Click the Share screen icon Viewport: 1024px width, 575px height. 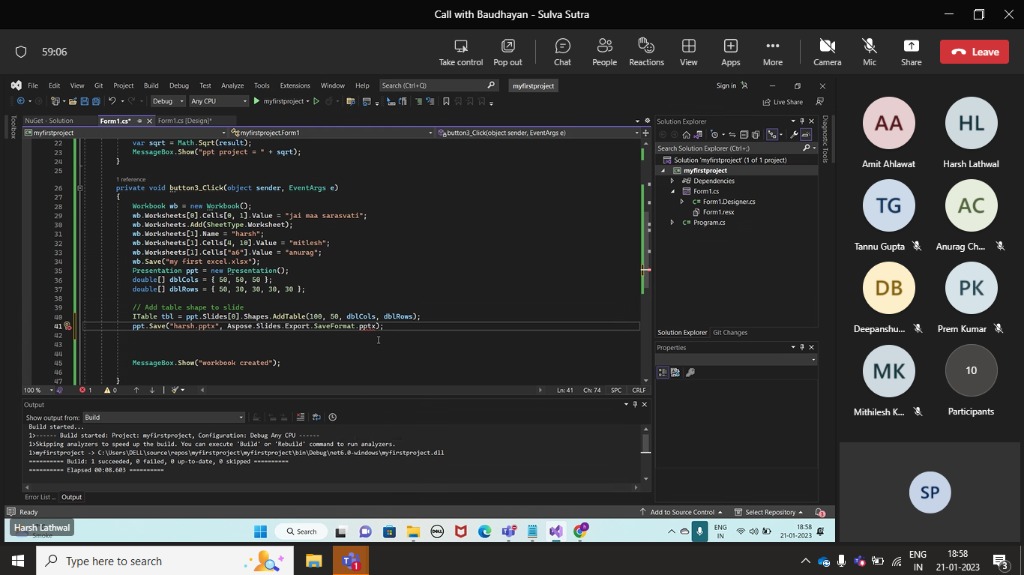tap(910, 47)
